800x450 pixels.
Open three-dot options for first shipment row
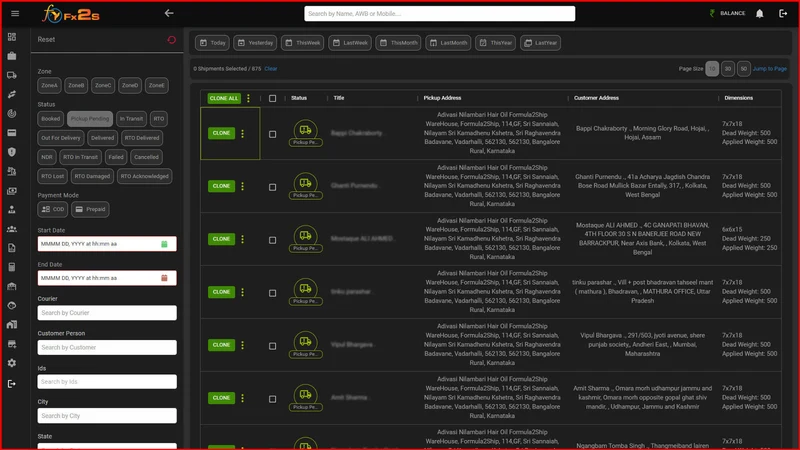[242, 133]
